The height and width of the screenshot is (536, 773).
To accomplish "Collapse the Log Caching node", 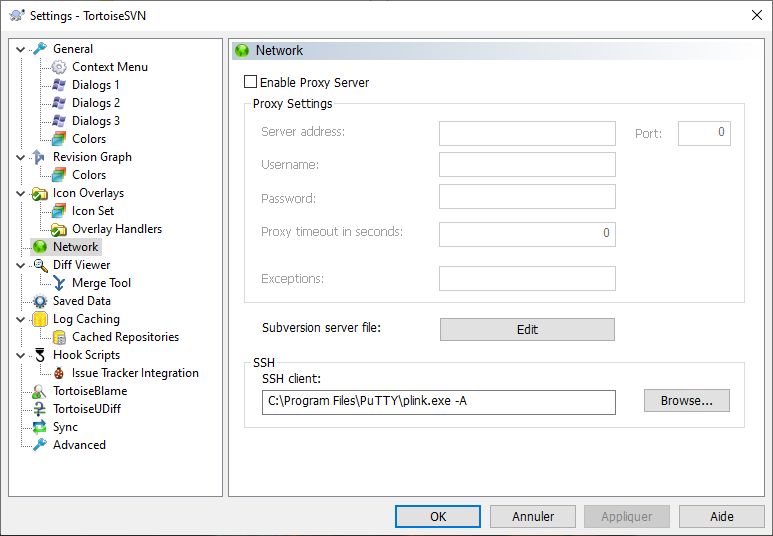I will click(x=21, y=320).
